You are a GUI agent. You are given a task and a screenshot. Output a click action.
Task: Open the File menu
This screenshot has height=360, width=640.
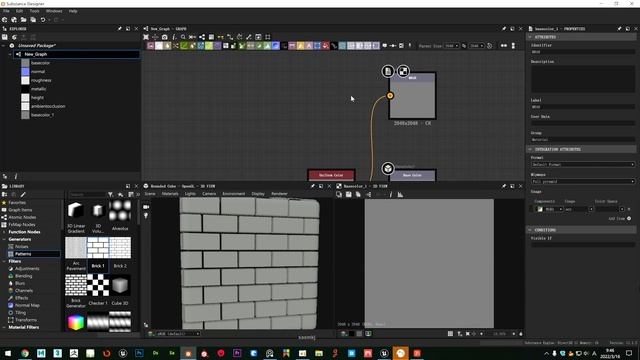tap(6, 11)
